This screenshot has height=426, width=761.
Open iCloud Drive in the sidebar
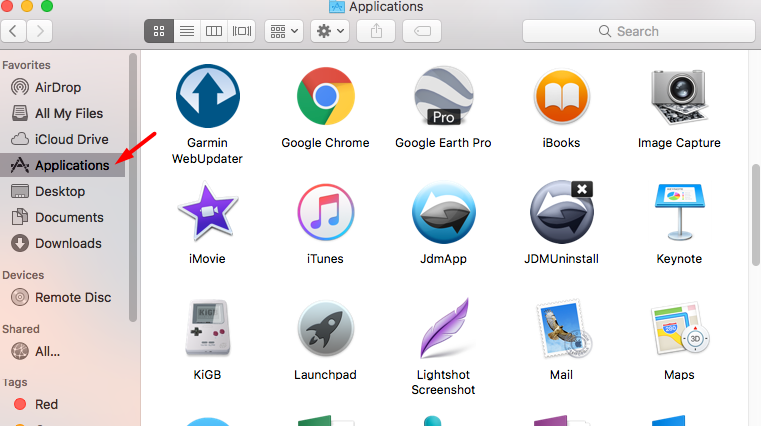63,139
